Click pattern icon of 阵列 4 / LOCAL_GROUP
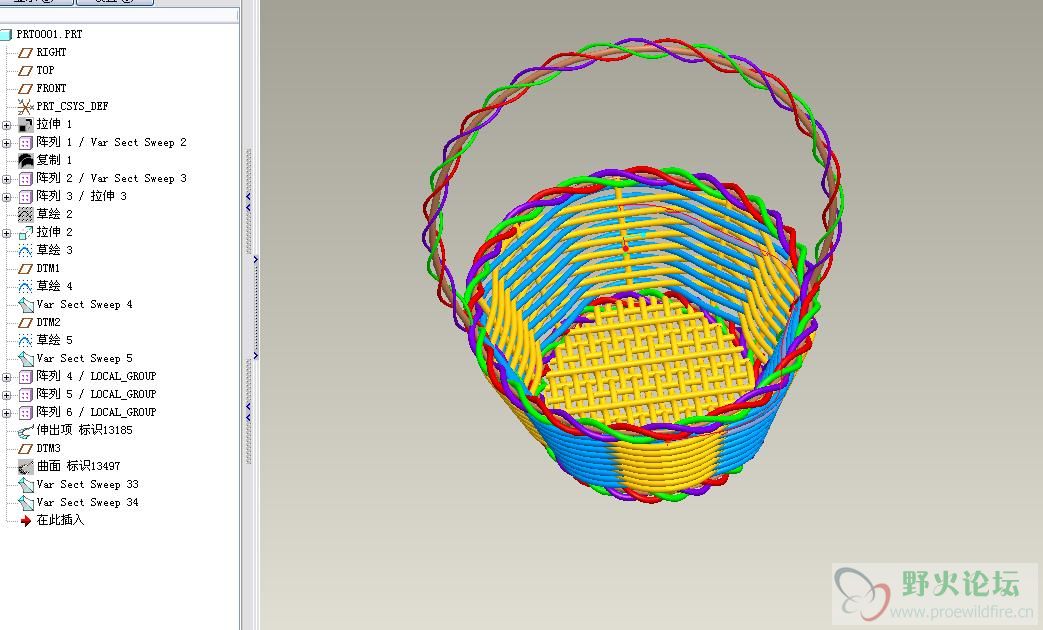The image size is (1043, 630). 25,377
